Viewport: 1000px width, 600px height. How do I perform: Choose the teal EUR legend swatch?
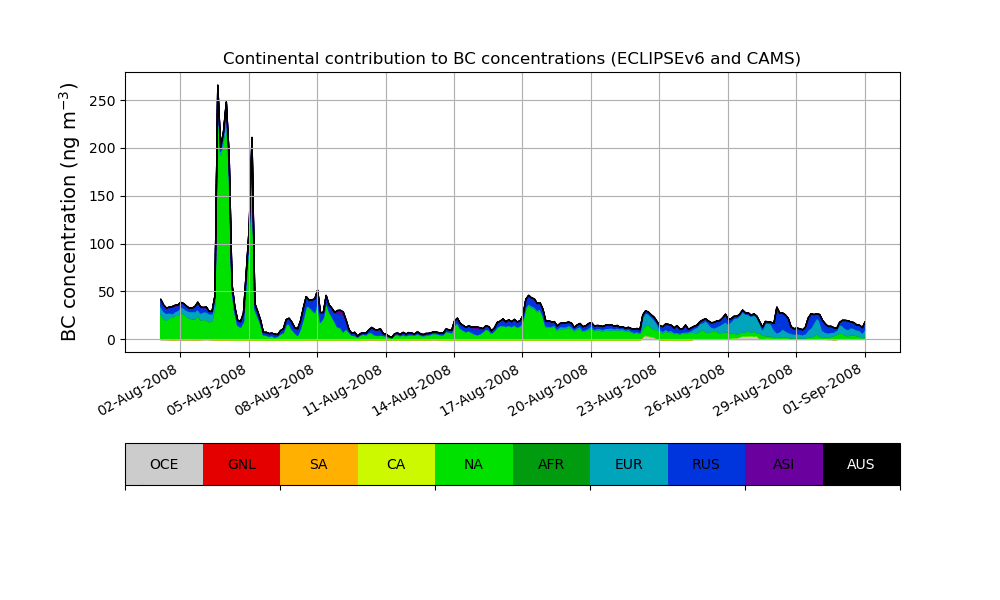pos(628,464)
